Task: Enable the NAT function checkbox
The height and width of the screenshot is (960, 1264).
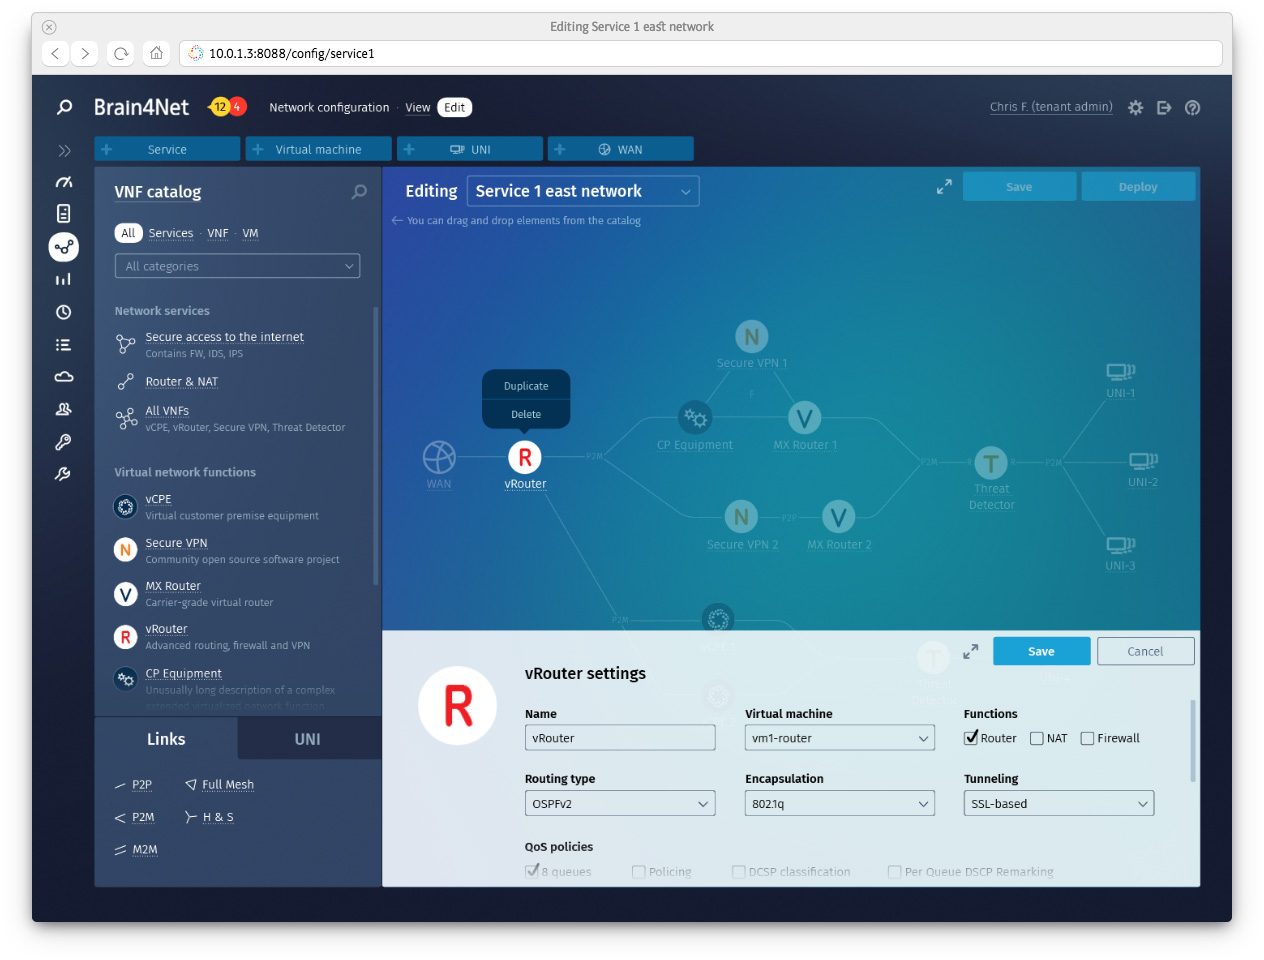Action: point(1037,739)
